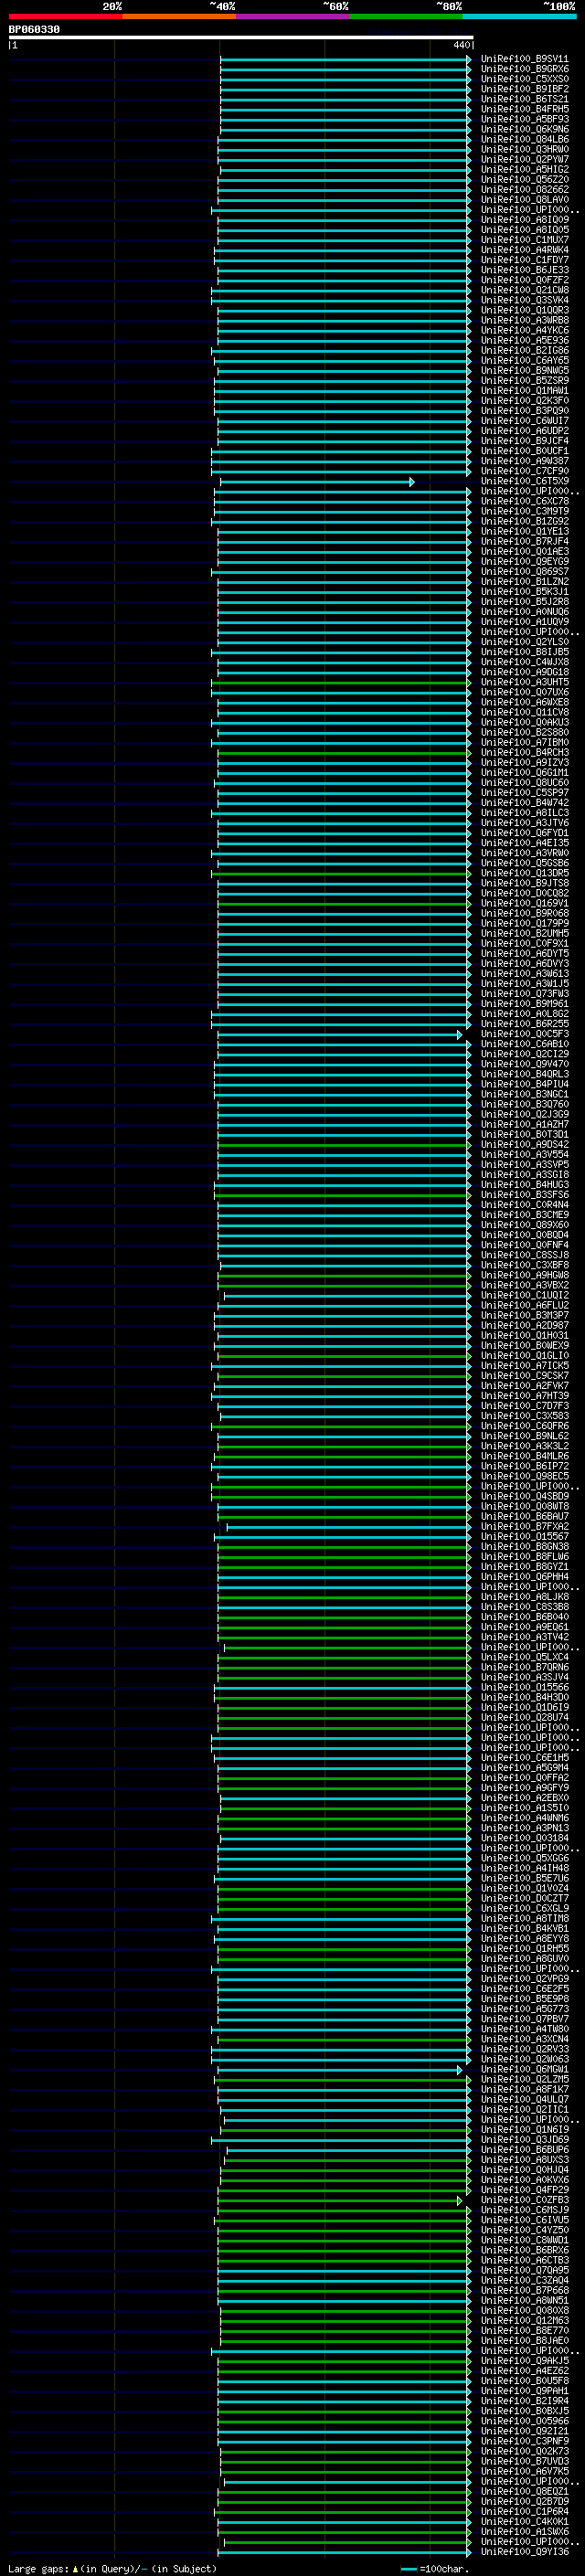Select hit label UniRef100_Q2K3F0
Viewport: 585px width, 2576px height.
525,401
